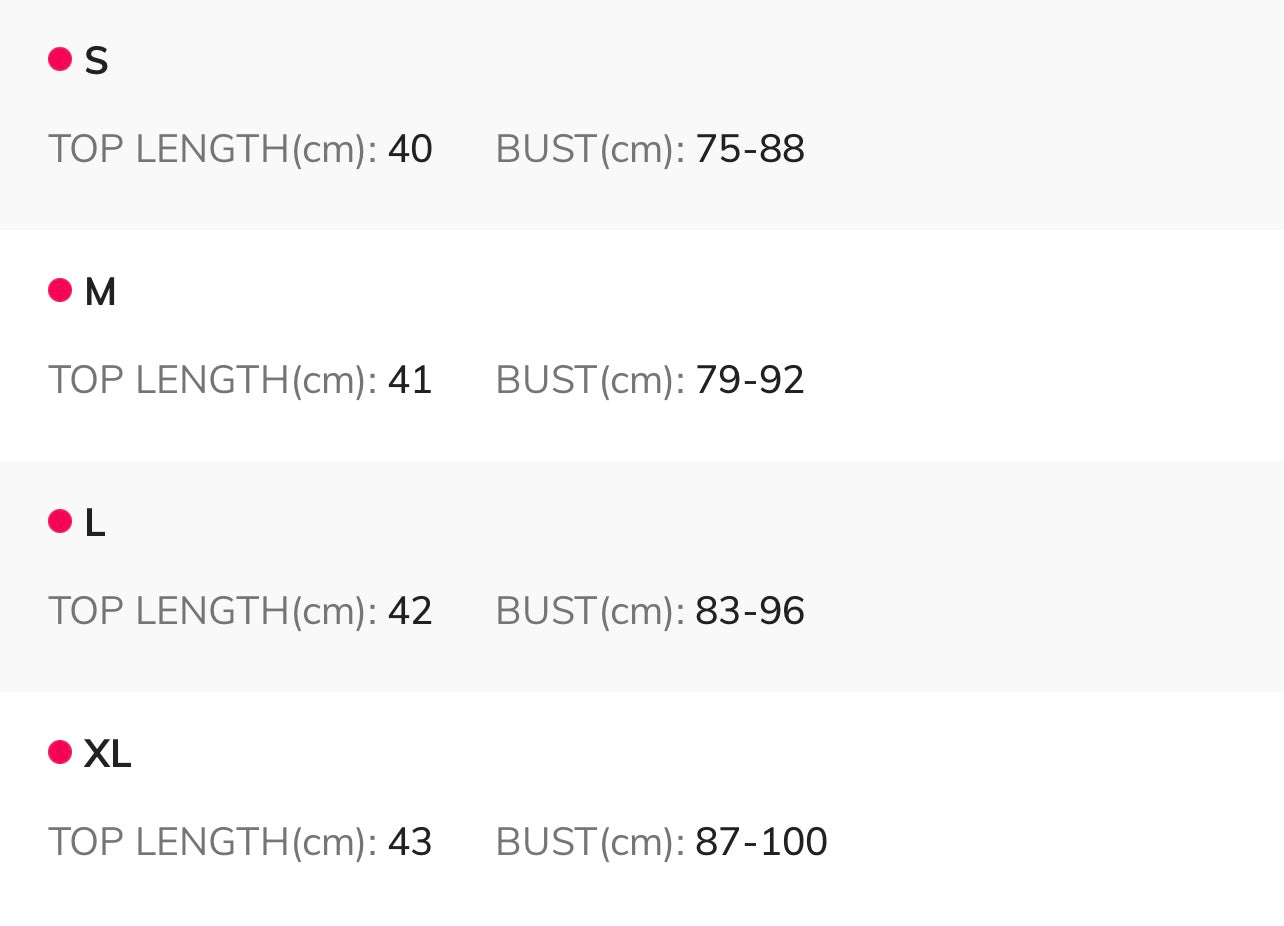Viewport: 1284px width, 926px height.
Task: Click the bust range 83-96
Action: click(x=750, y=612)
